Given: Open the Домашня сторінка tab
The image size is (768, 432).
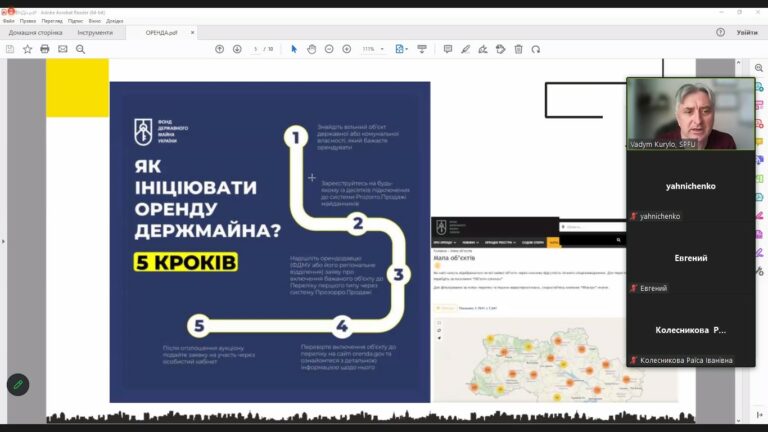Looking at the screenshot, I should pyautogui.click(x=35, y=32).
